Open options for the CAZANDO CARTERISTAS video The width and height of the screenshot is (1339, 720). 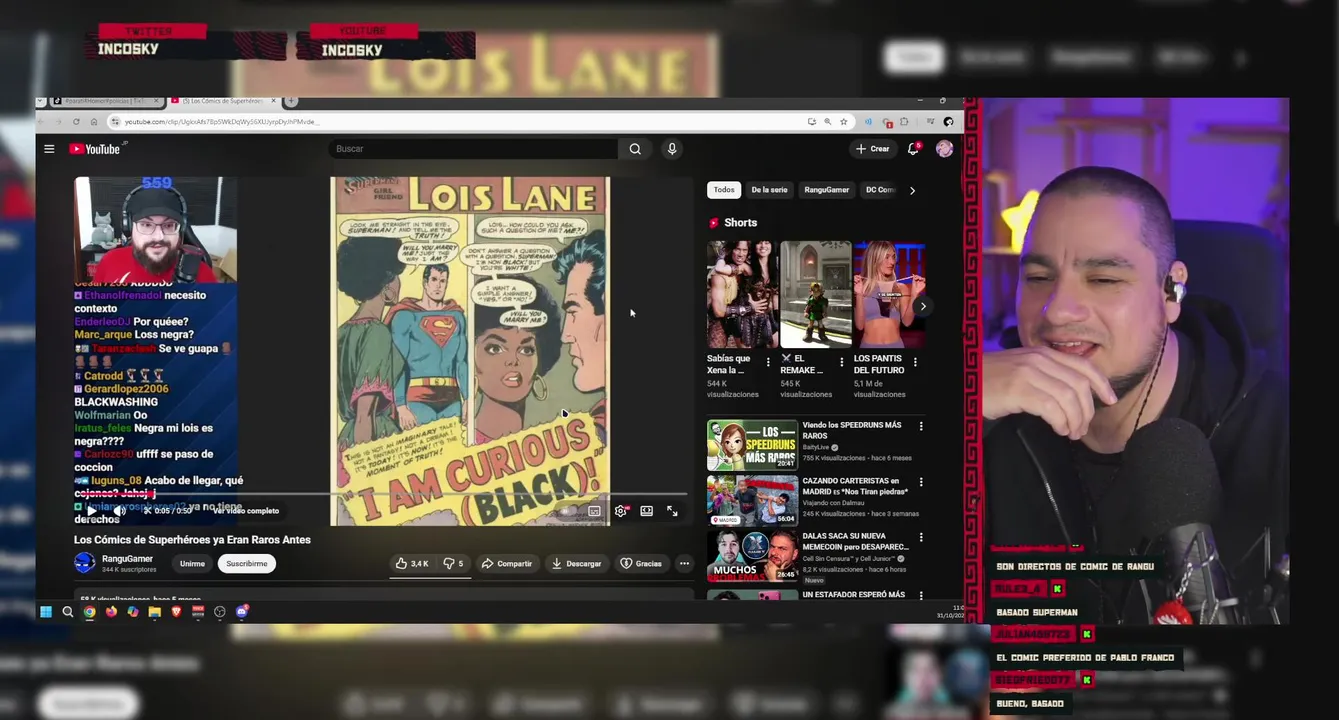pyautogui.click(x=921, y=482)
